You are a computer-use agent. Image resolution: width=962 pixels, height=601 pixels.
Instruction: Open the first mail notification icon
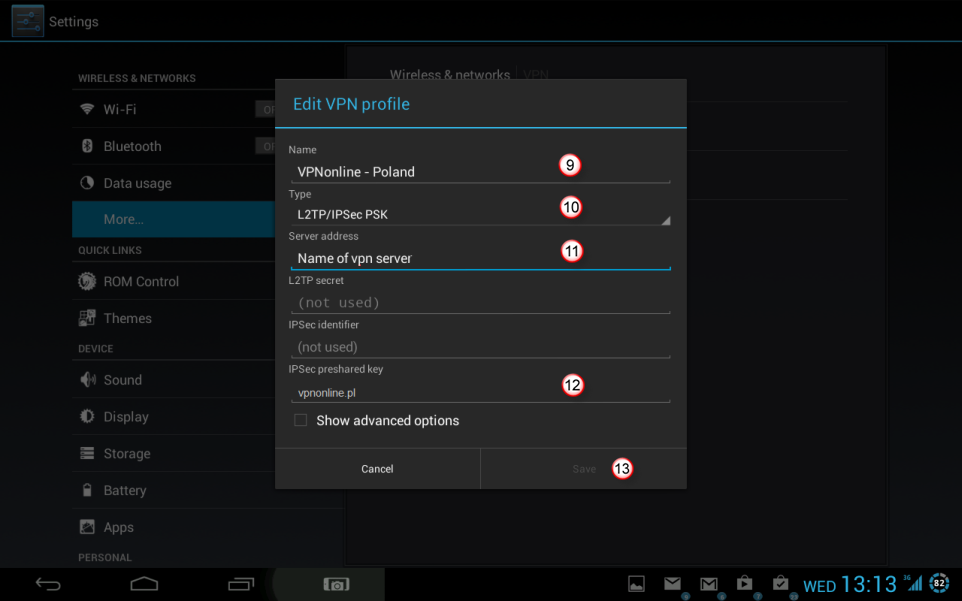[x=672, y=583]
